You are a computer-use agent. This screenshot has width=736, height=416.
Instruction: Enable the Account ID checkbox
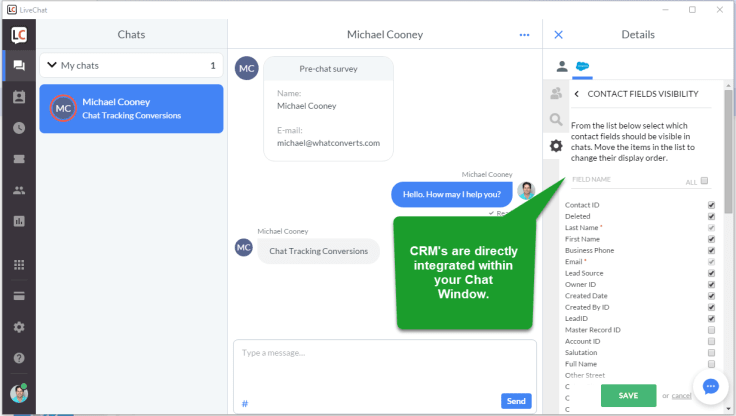[x=711, y=341]
